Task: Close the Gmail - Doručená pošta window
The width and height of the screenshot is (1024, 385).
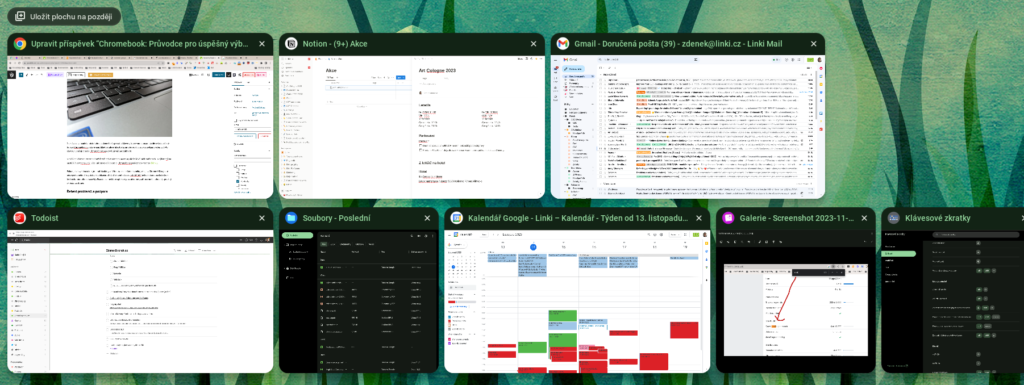Action: pos(813,44)
